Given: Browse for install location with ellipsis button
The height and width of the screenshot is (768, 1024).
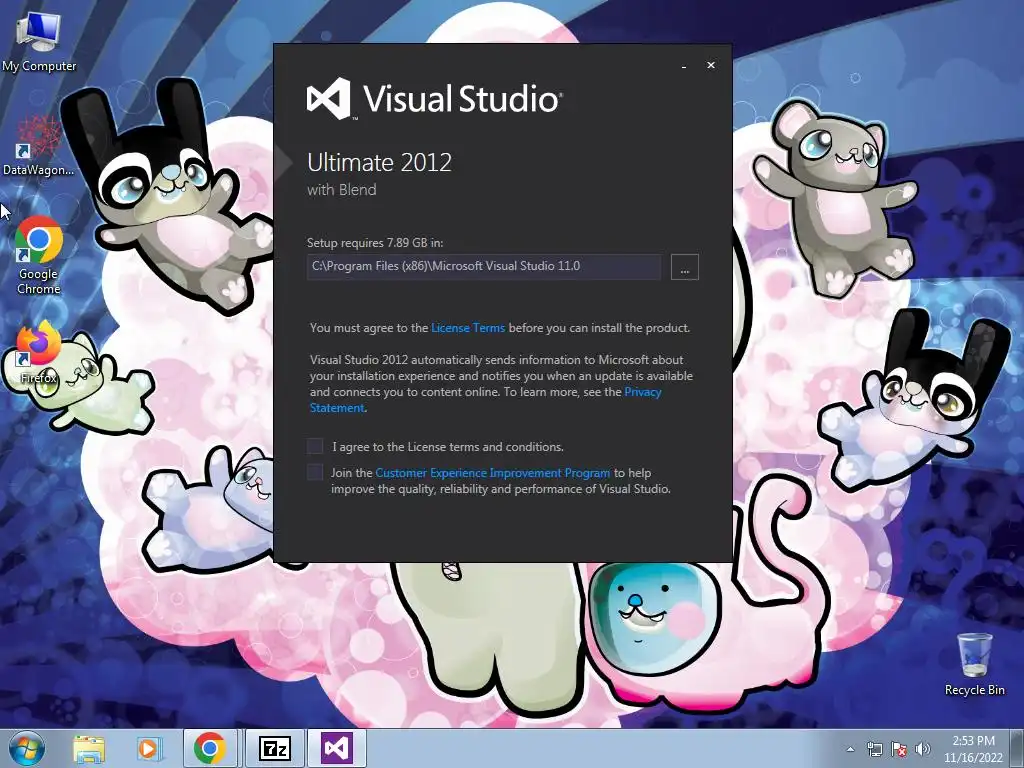Looking at the screenshot, I should [x=684, y=267].
